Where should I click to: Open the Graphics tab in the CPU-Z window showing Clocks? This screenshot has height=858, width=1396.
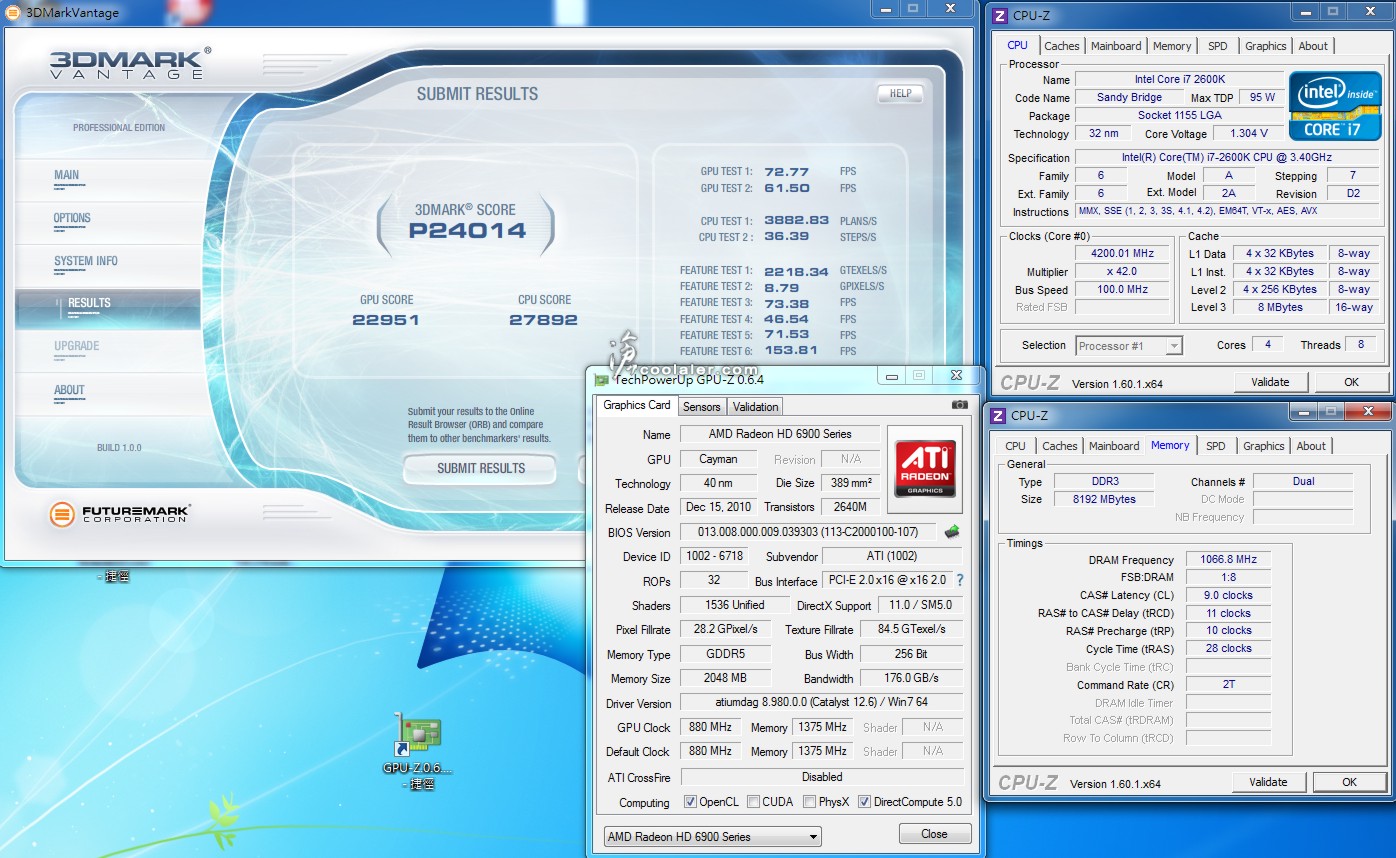tap(1265, 46)
